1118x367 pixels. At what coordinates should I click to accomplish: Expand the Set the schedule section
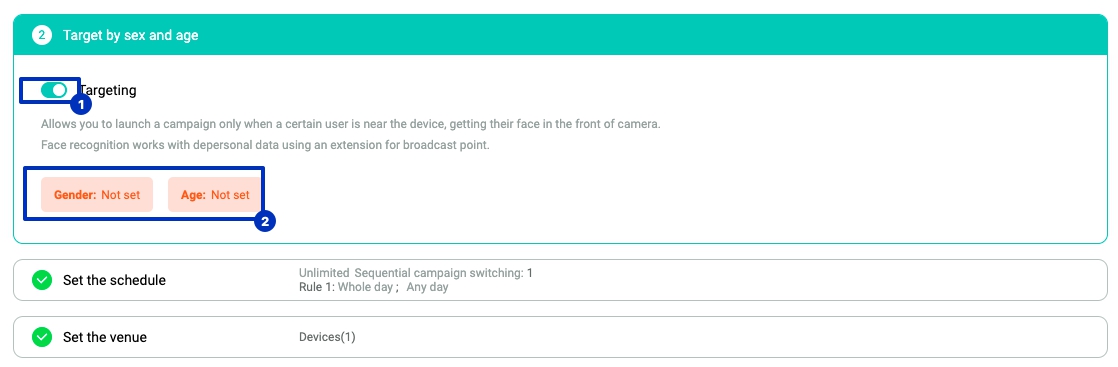click(x=560, y=280)
